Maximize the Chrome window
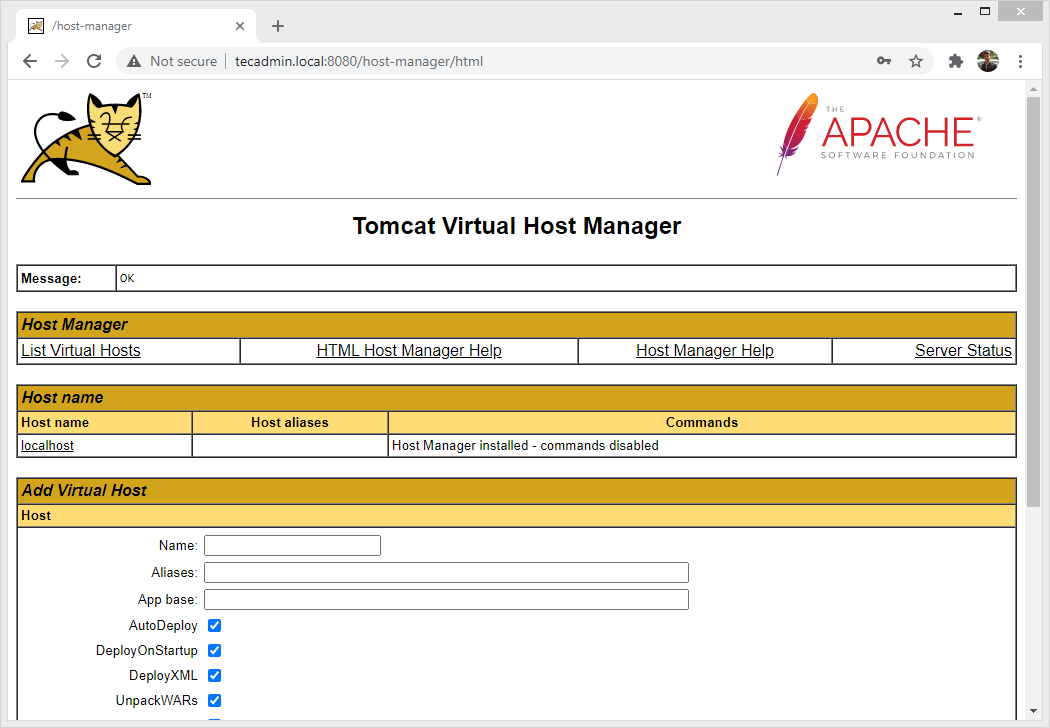This screenshot has width=1050, height=728. tap(984, 11)
